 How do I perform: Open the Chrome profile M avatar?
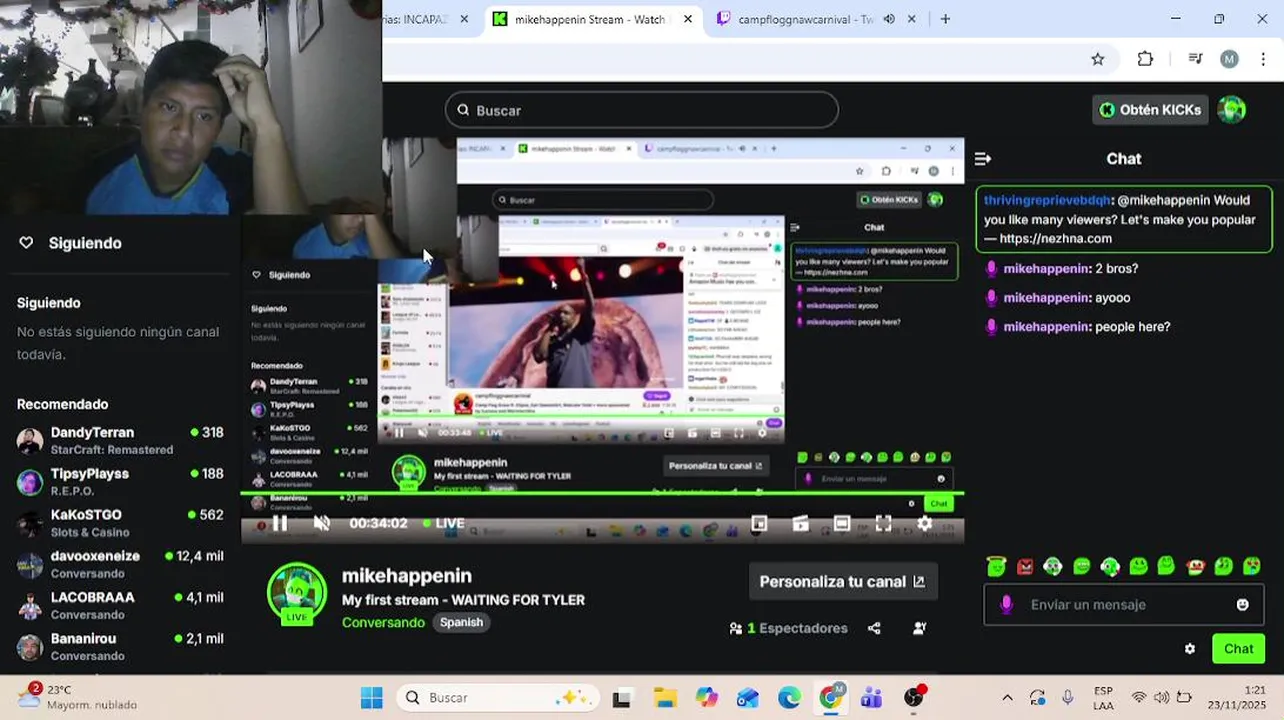(1229, 59)
